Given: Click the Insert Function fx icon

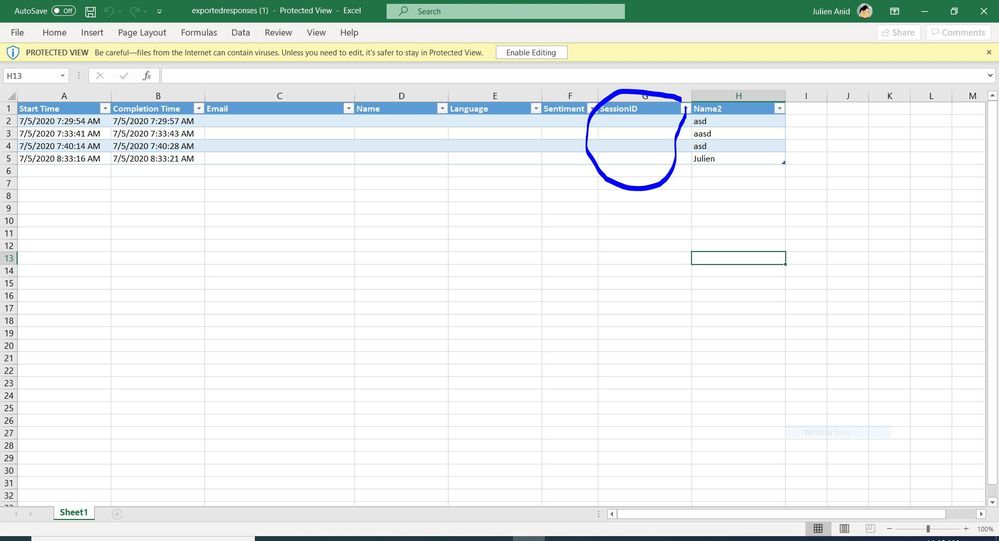Looking at the screenshot, I should tap(147, 76).
